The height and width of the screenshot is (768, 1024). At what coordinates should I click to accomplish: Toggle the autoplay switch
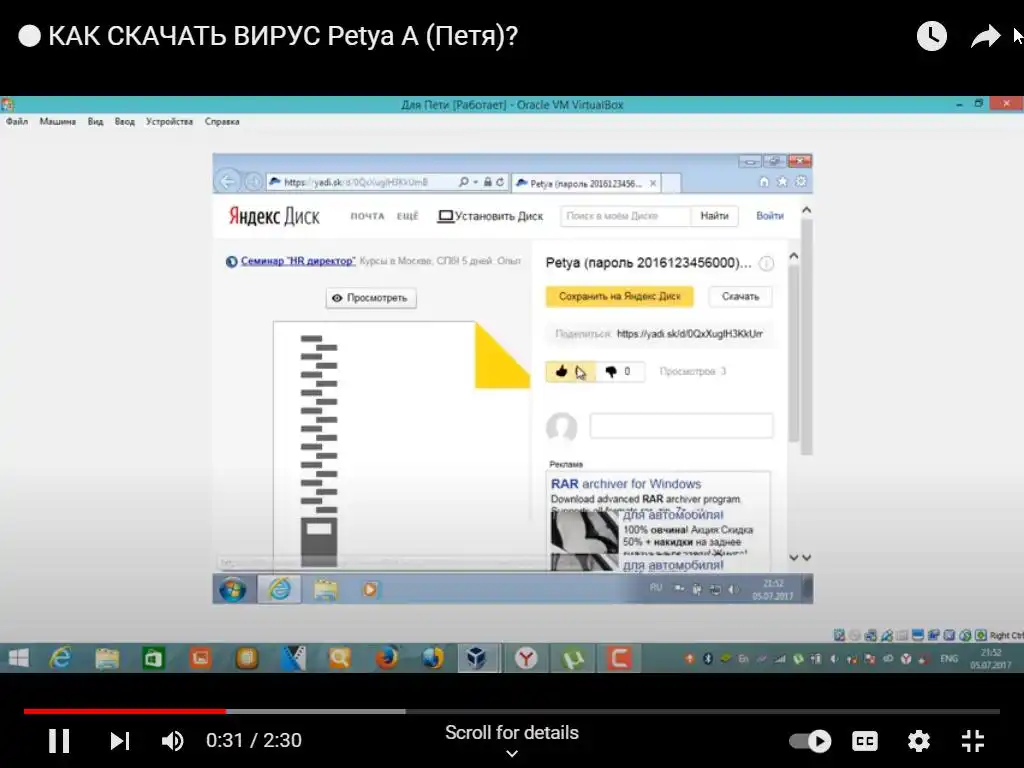810,741
